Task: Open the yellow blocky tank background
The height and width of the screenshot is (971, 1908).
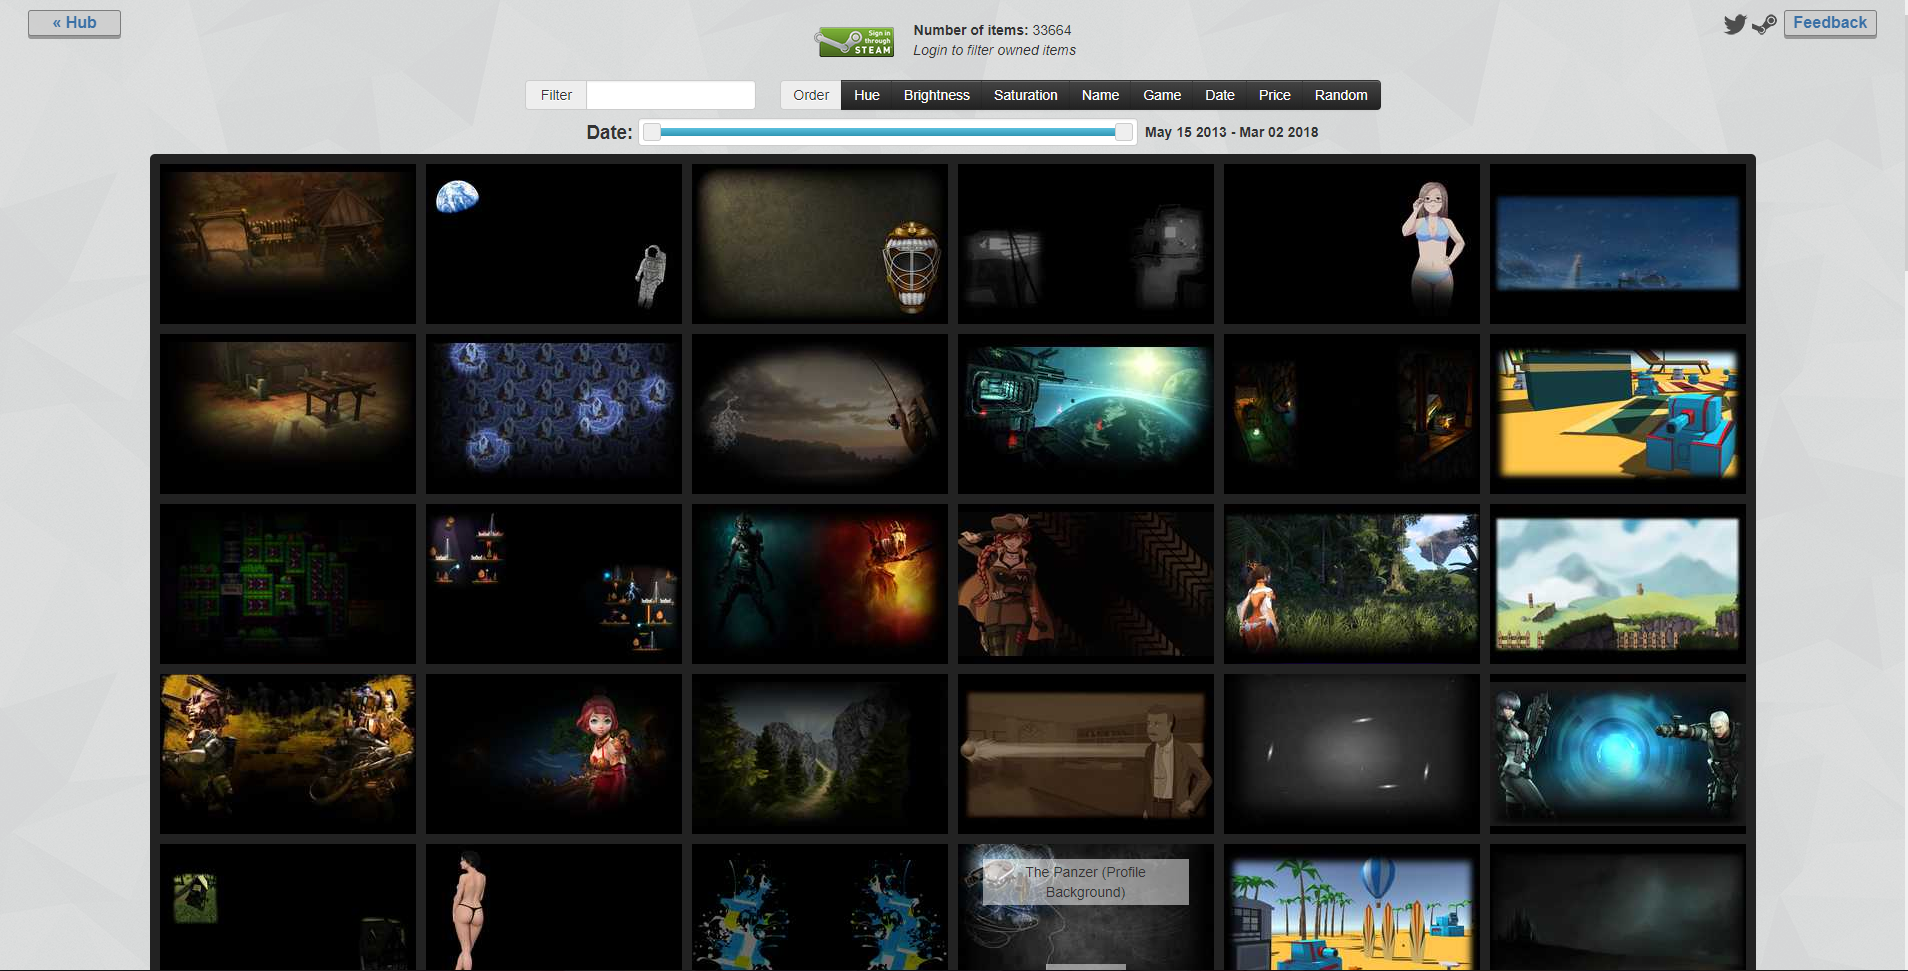Action: pos(1618,414)
